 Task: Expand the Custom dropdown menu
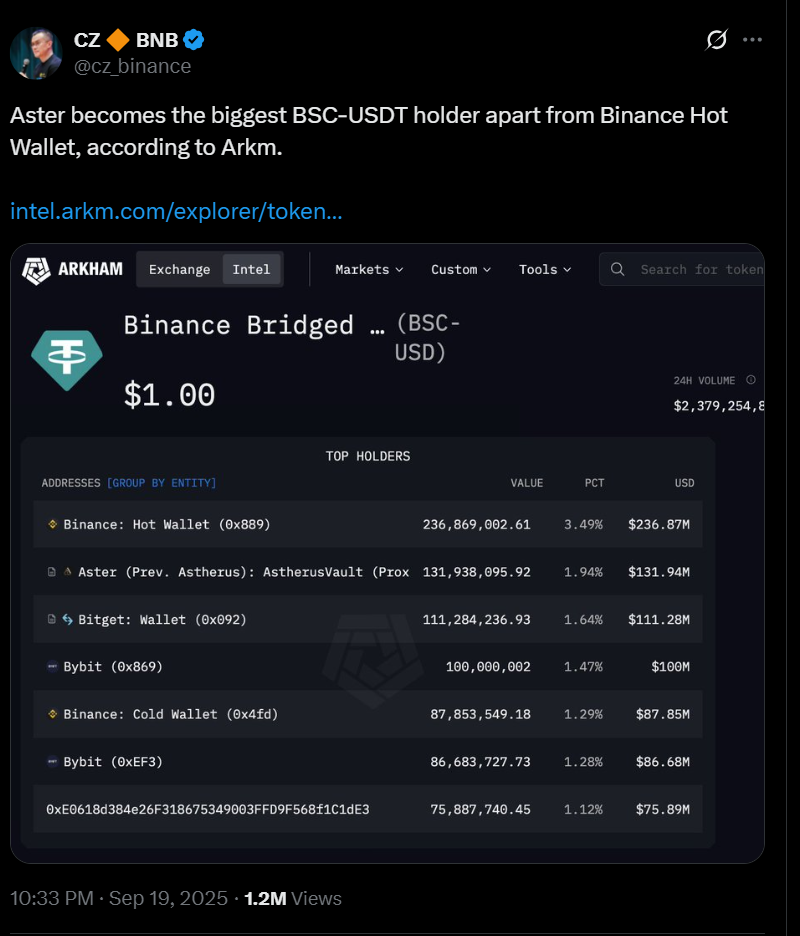pyautogui.click(x=461, y=269)
